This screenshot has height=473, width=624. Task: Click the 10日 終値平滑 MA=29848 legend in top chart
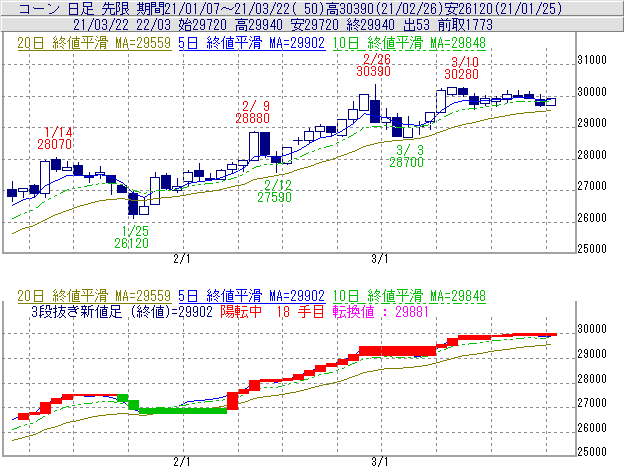pyautogui.click(x=409, y=43)
